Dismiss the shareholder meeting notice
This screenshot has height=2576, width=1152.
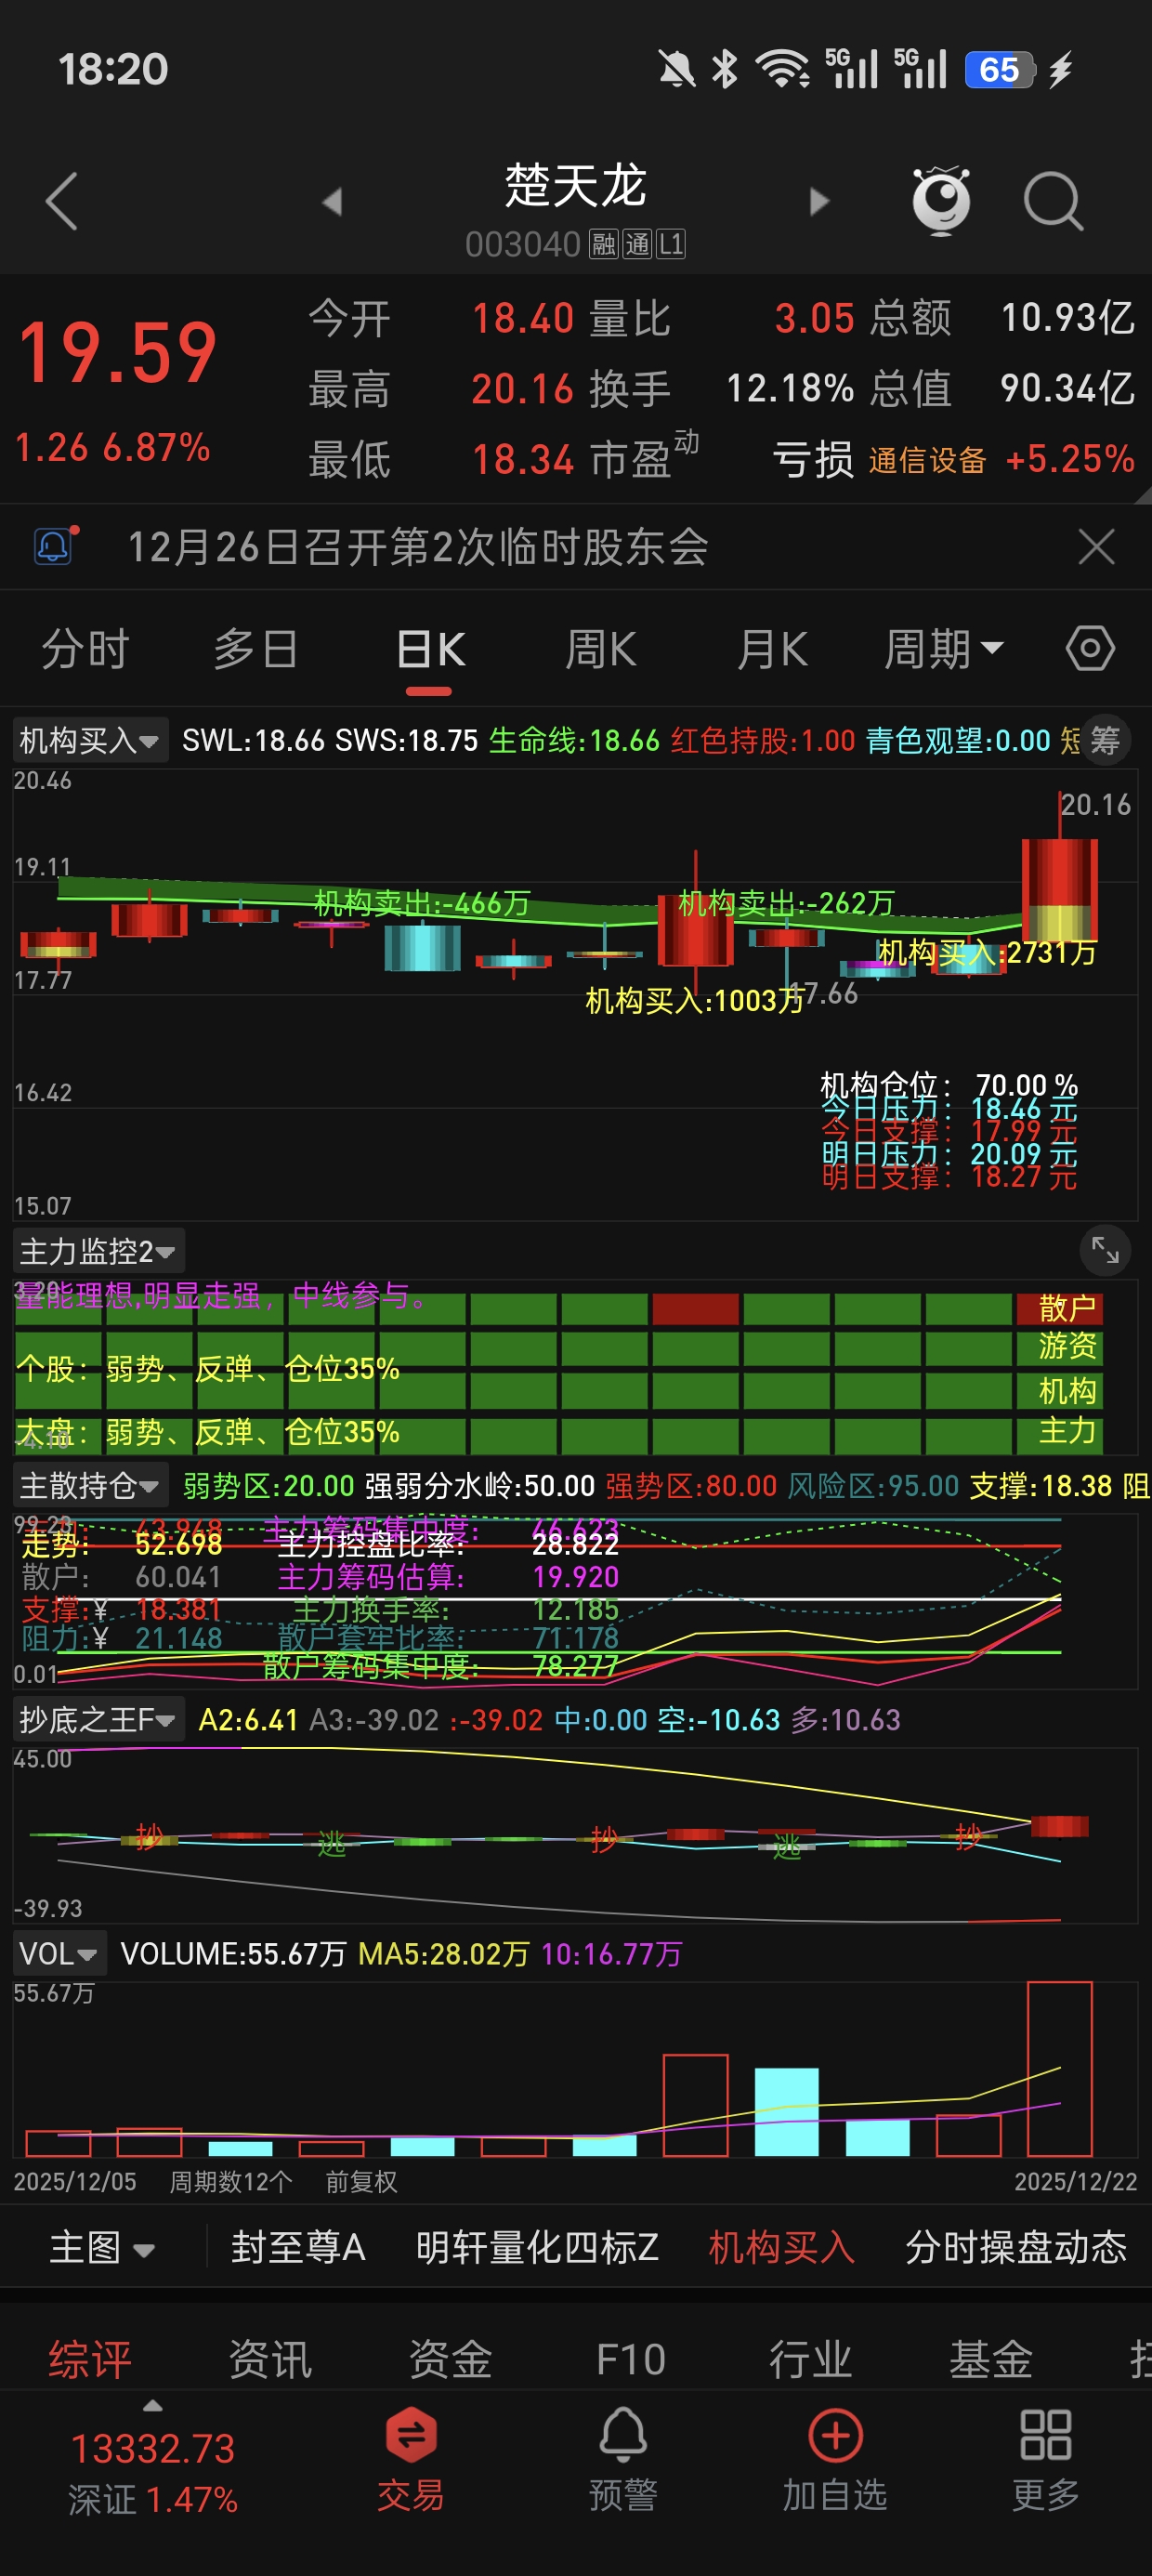coord(1096,547)
